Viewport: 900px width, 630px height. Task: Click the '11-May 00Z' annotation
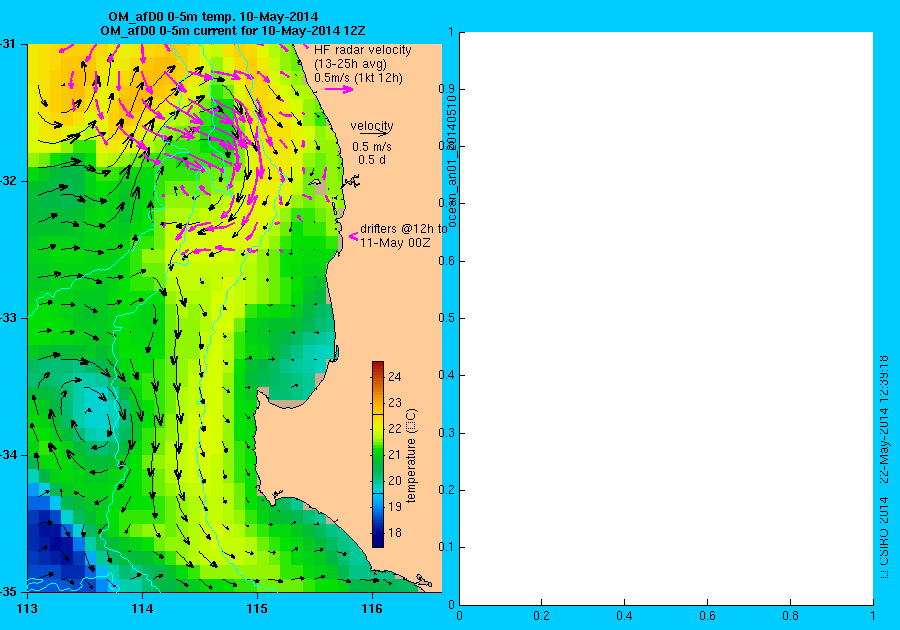395,243
